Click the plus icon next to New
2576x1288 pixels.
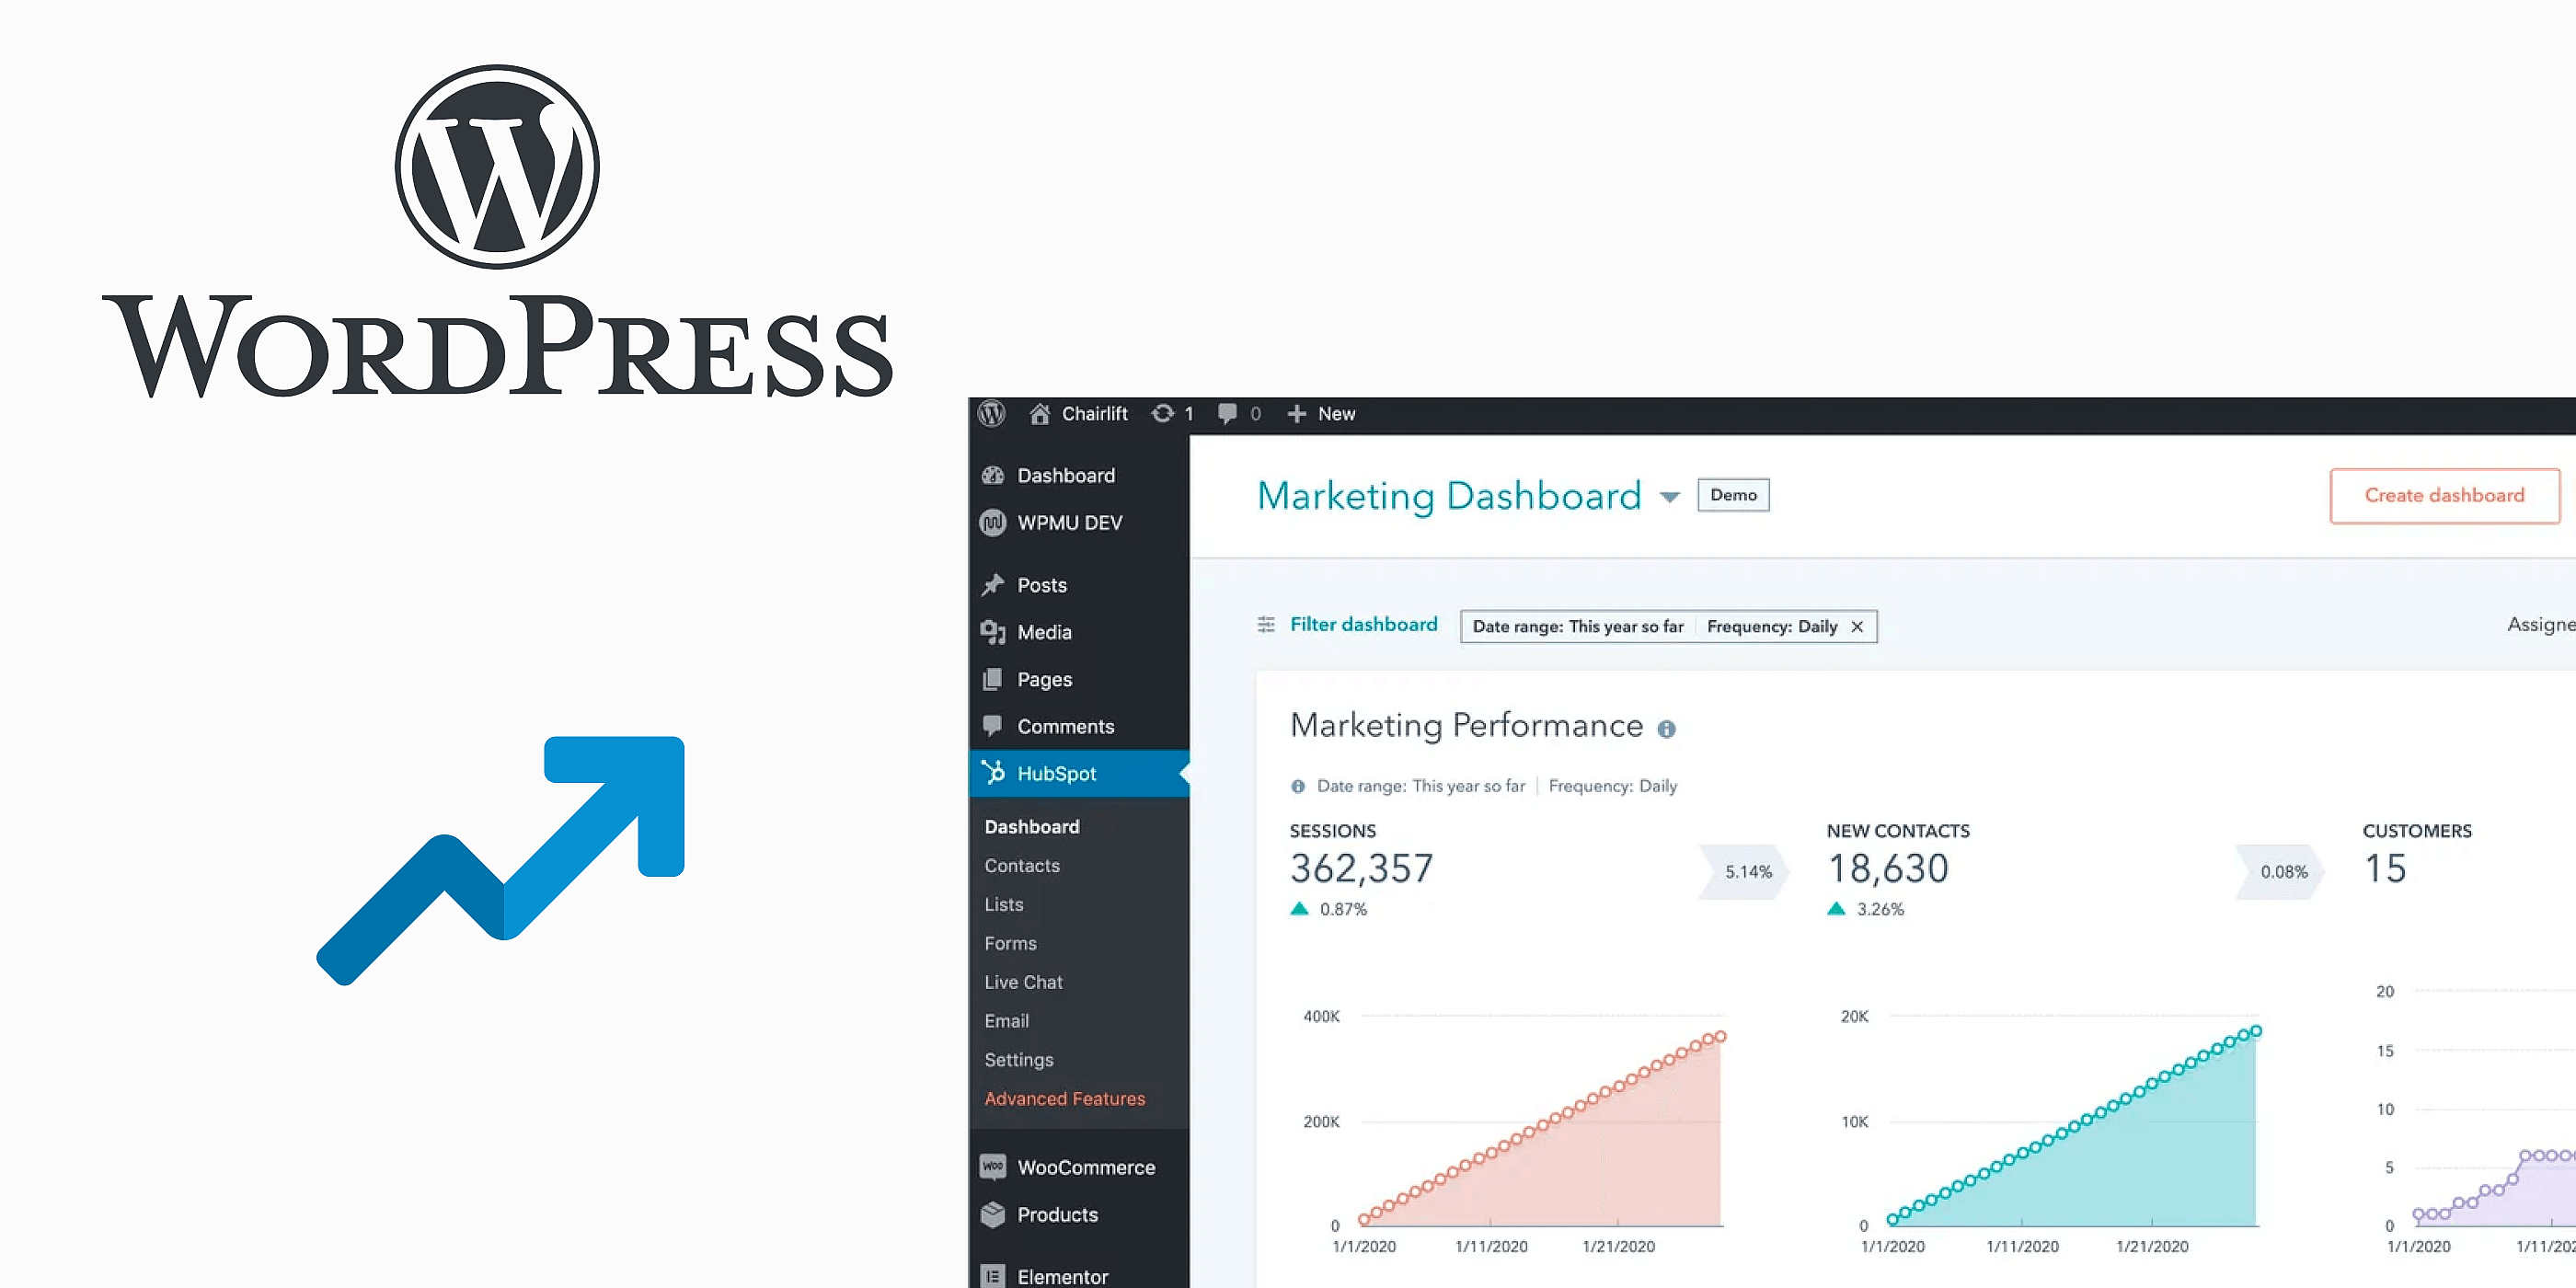pos(1296,413)
